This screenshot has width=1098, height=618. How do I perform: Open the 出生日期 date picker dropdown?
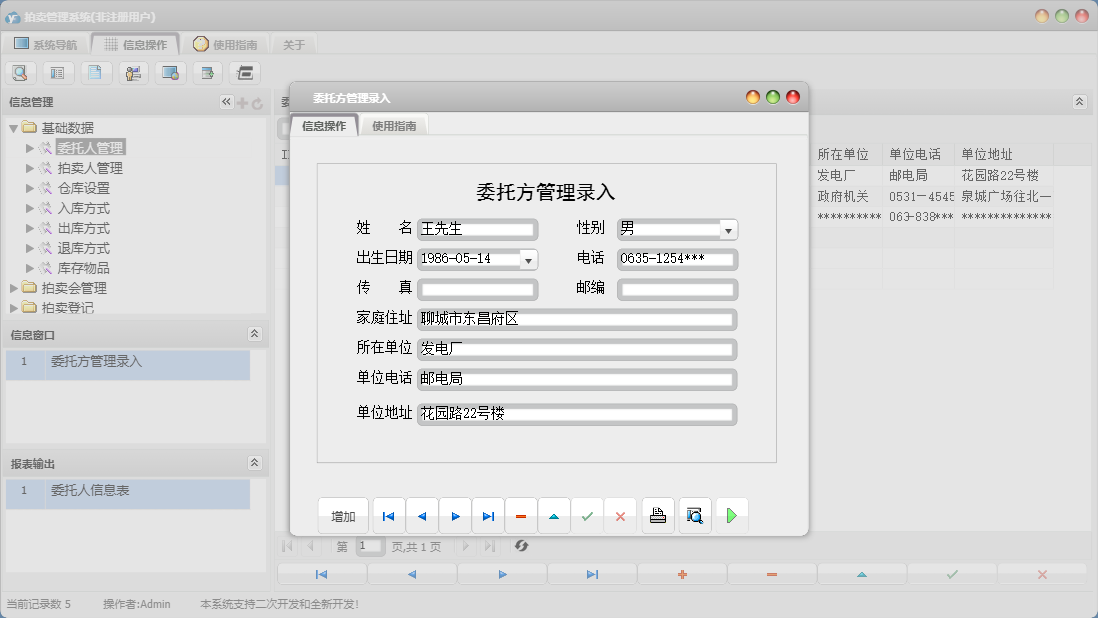(x=528, y=258)
